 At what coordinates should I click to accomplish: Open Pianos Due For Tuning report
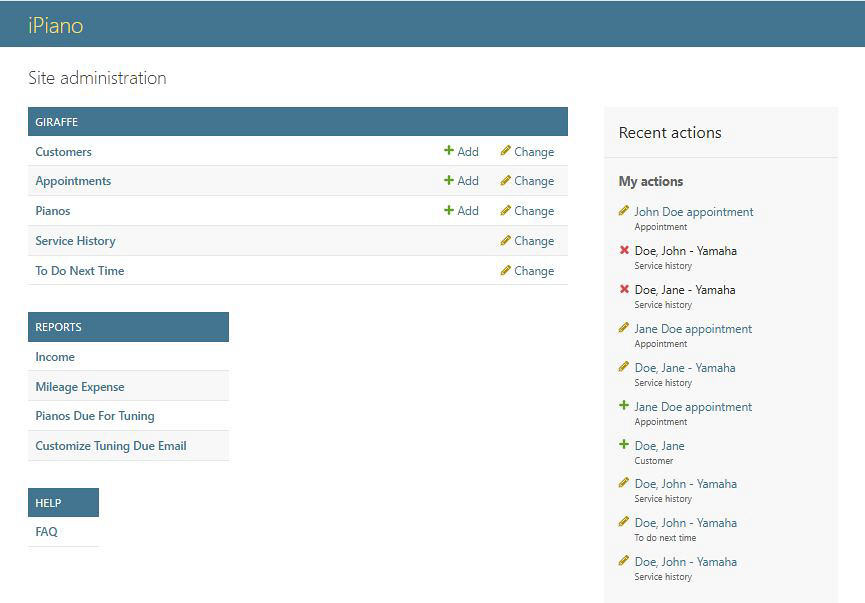click(95, 416)
